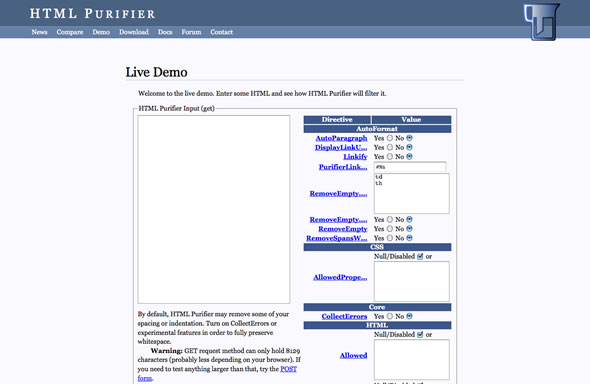Select Yes for CollectErrors

pyautogui.click(x=390, y=316)
